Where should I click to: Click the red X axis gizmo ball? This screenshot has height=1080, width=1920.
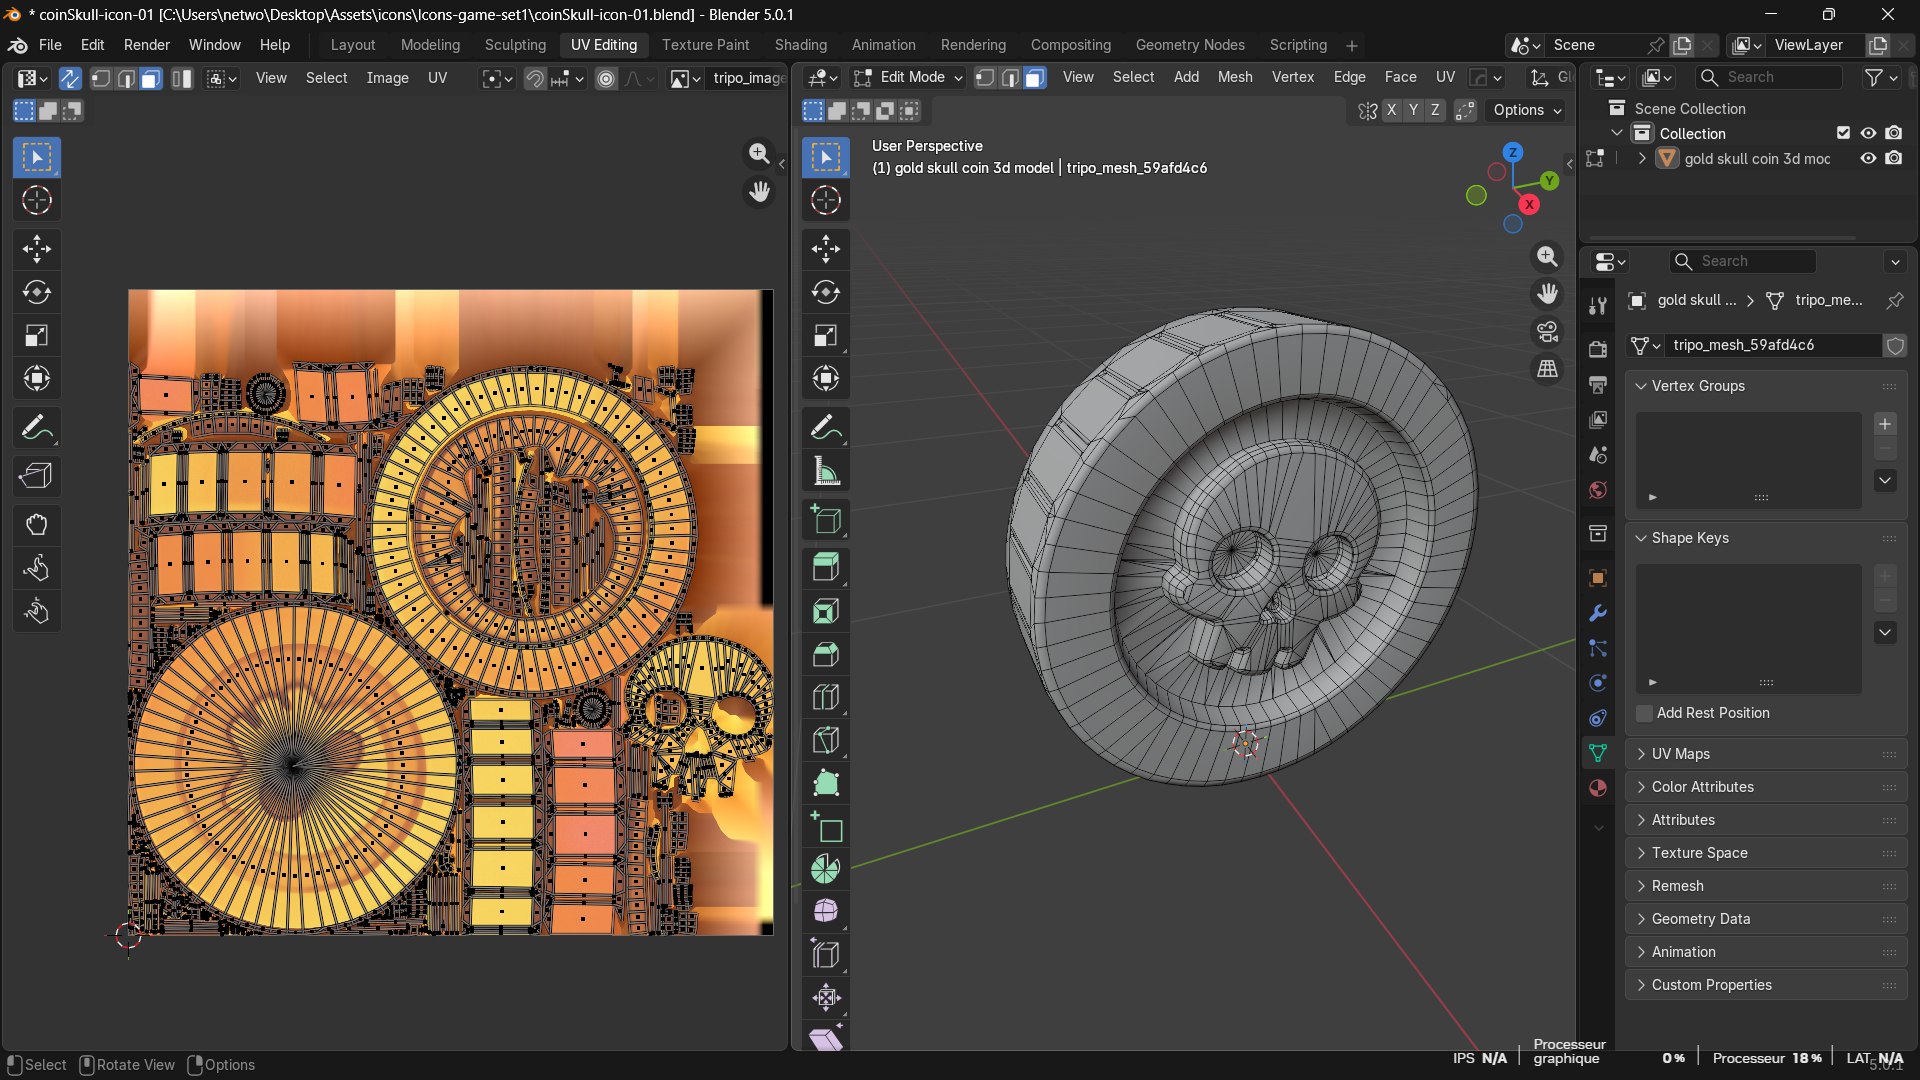[x=1529, y=204]
